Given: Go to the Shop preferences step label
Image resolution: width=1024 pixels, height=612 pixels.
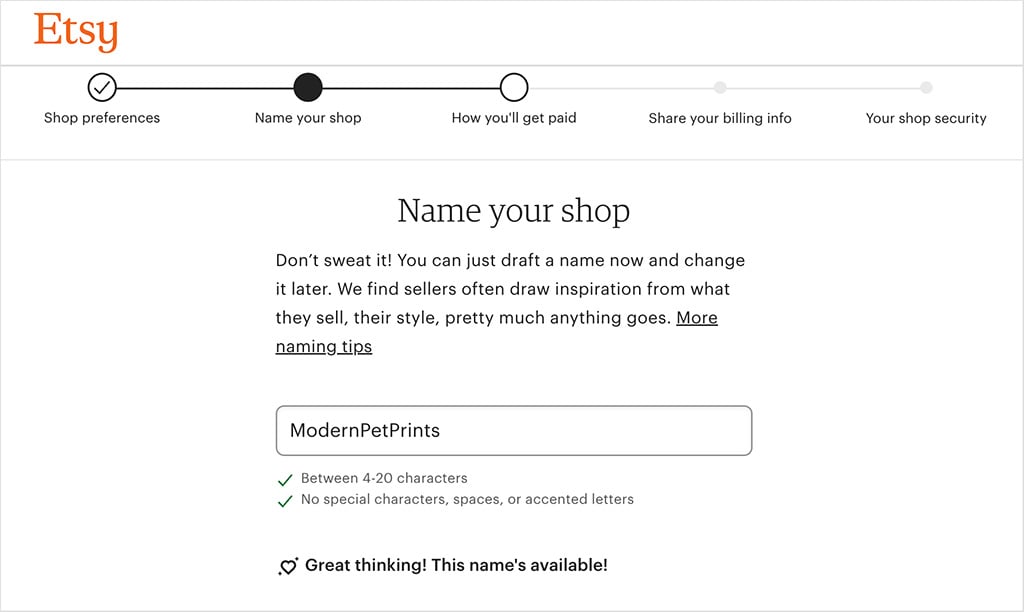Looking at the screenshot, I should pyautogui.click(x=102, y=118).
